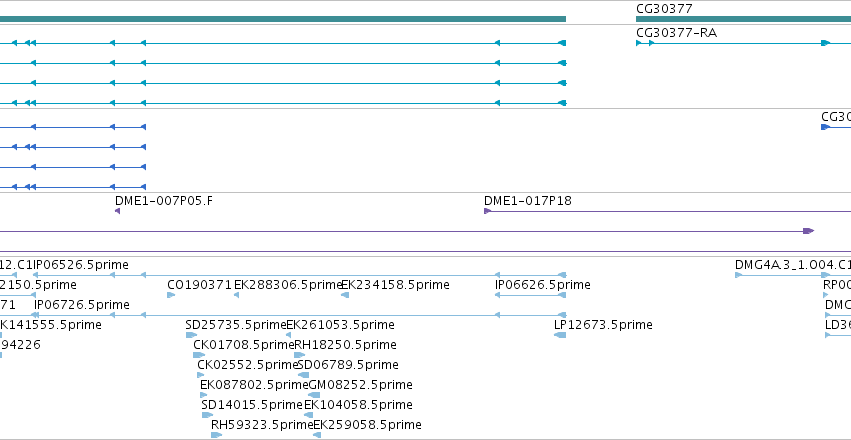Select the CK01708.5prime label
This screenshot has height=440, width=851.
tap(244, 345)
